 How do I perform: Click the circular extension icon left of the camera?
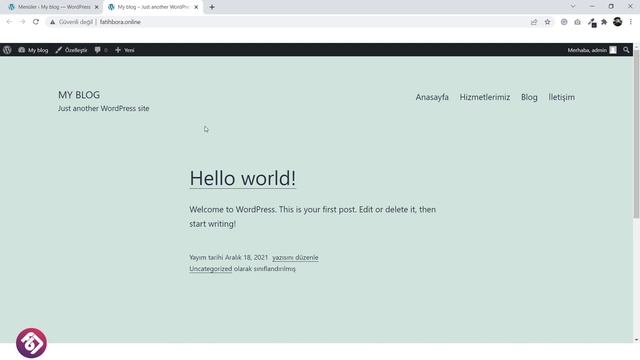click(564, 22)
